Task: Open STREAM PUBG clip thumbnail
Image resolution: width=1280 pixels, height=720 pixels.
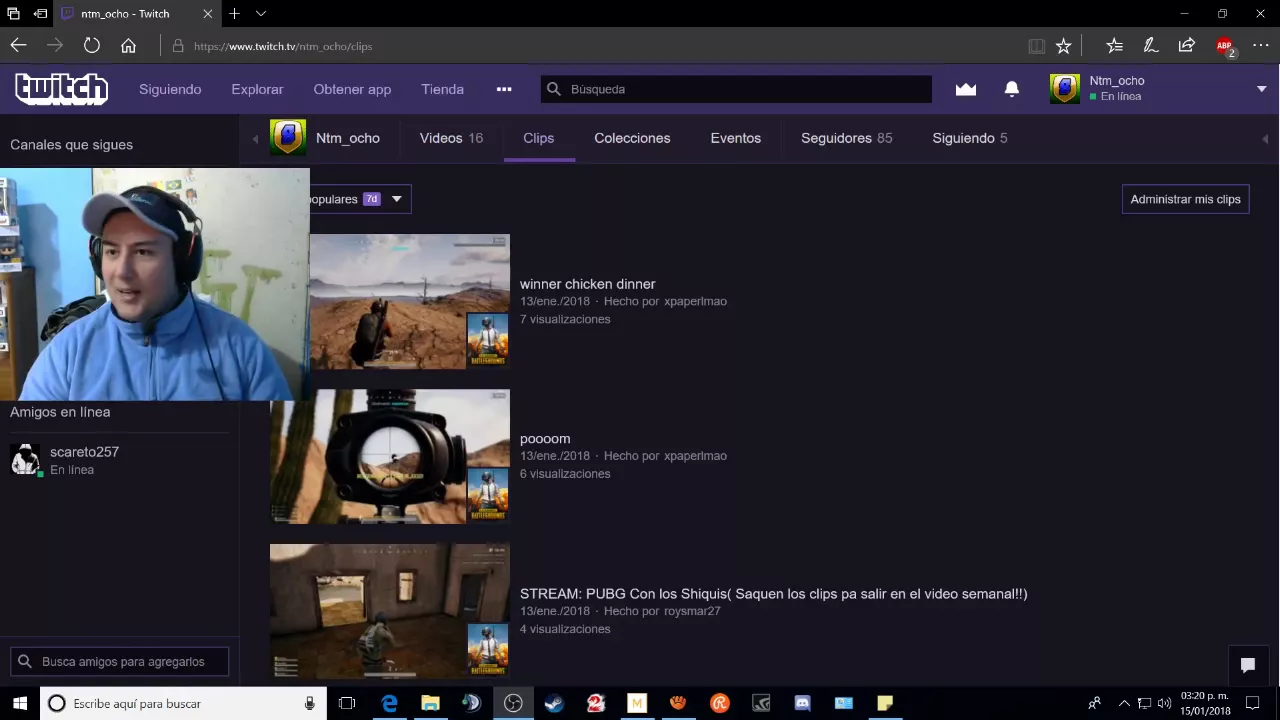Action: 390,611
